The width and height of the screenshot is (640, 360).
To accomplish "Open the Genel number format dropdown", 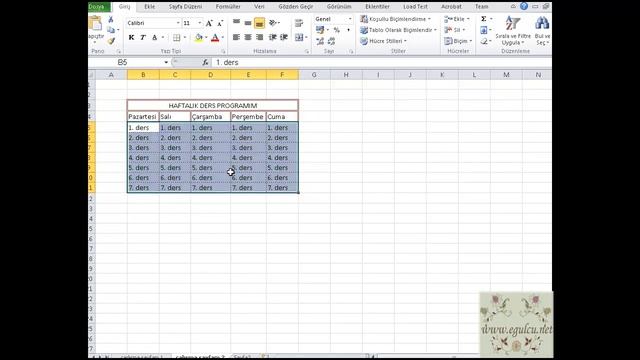I will (350, 19).
